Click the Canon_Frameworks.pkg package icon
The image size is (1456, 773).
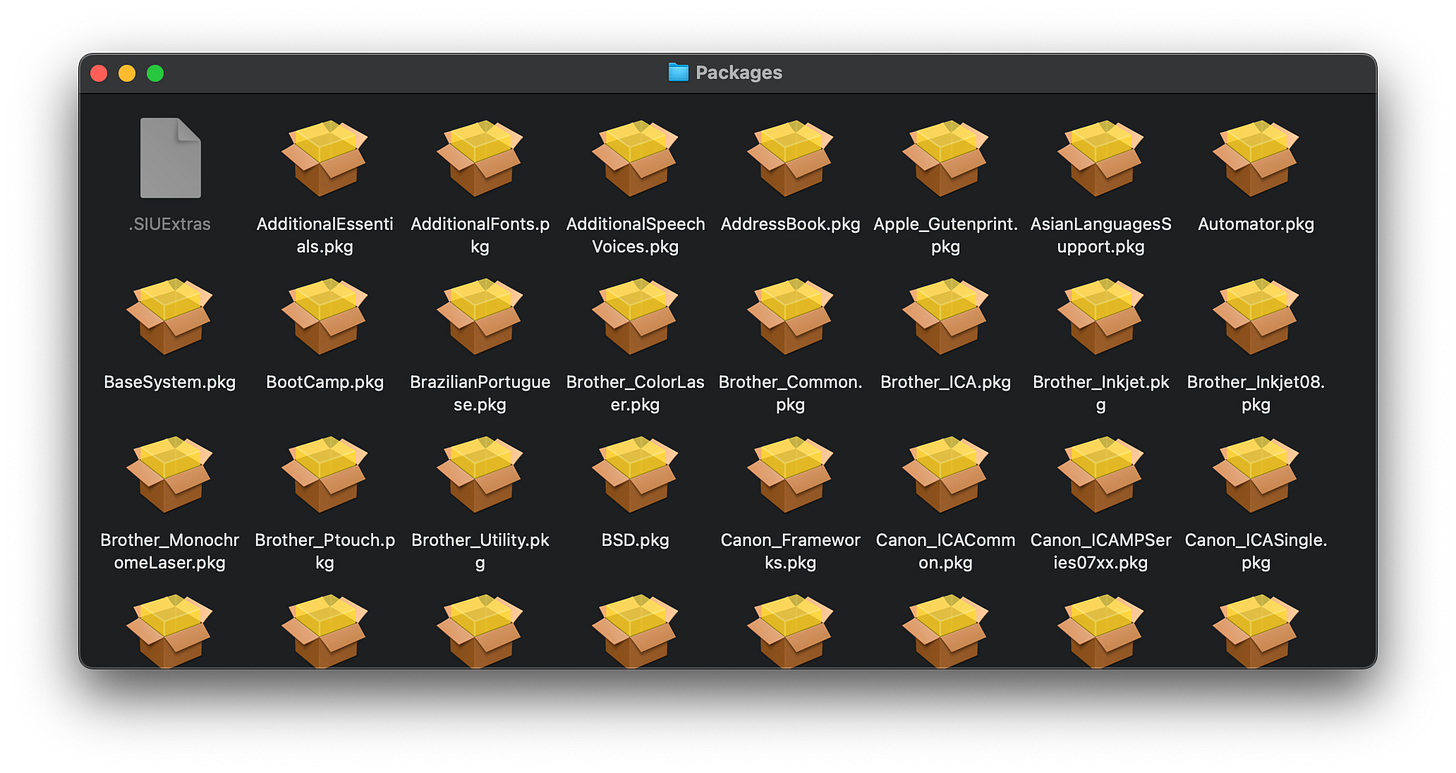790,474
